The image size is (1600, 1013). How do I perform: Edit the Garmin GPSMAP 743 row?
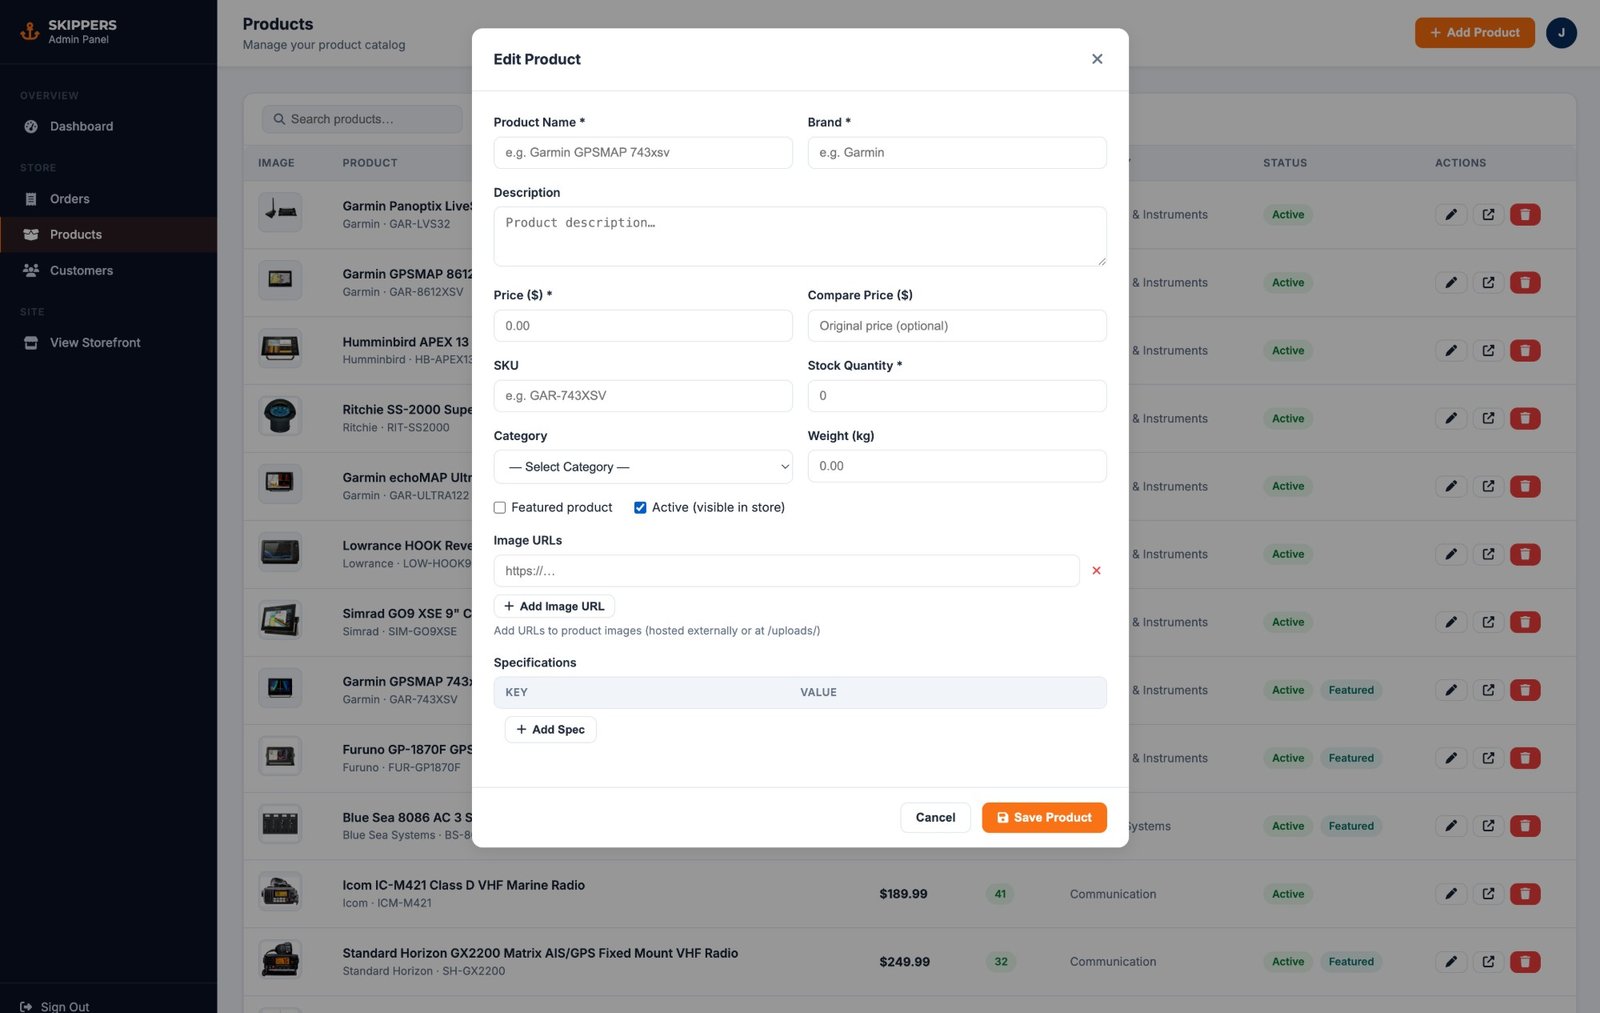(1451, 690)
